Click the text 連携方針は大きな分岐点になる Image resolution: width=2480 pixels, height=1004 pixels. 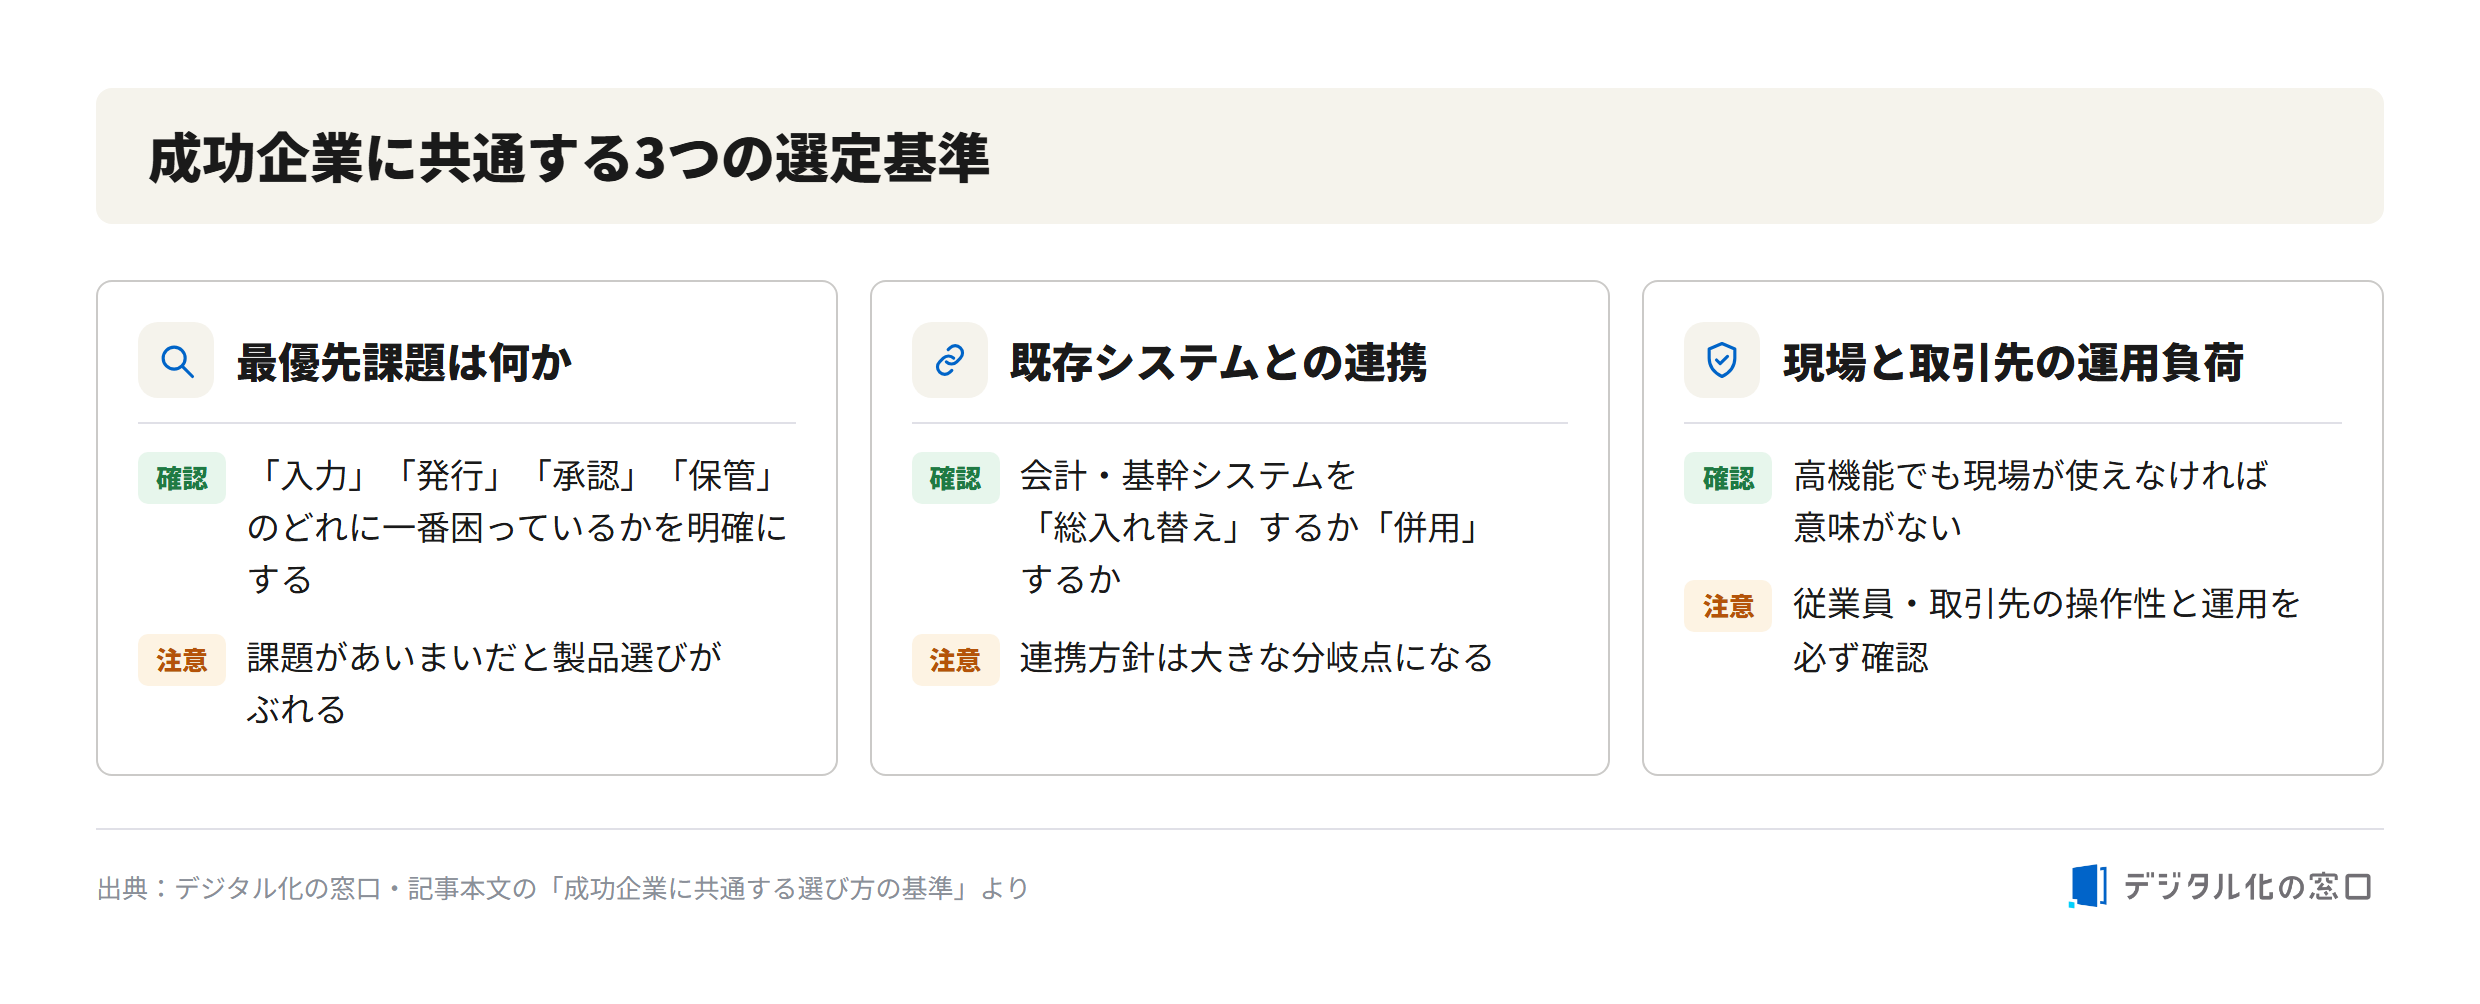[x=1256, y=658]
